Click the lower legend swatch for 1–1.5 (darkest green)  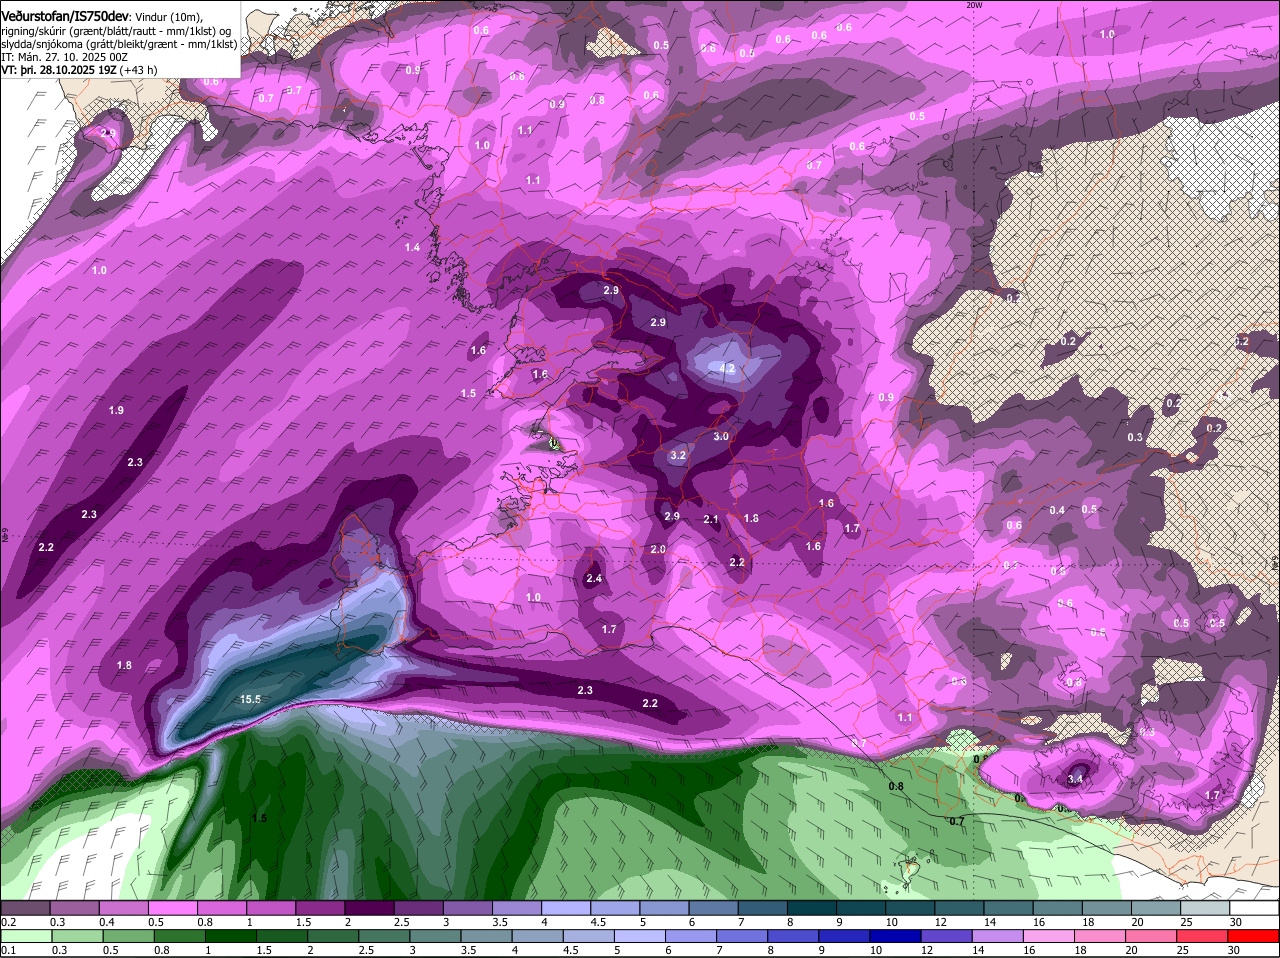point(233,937)
